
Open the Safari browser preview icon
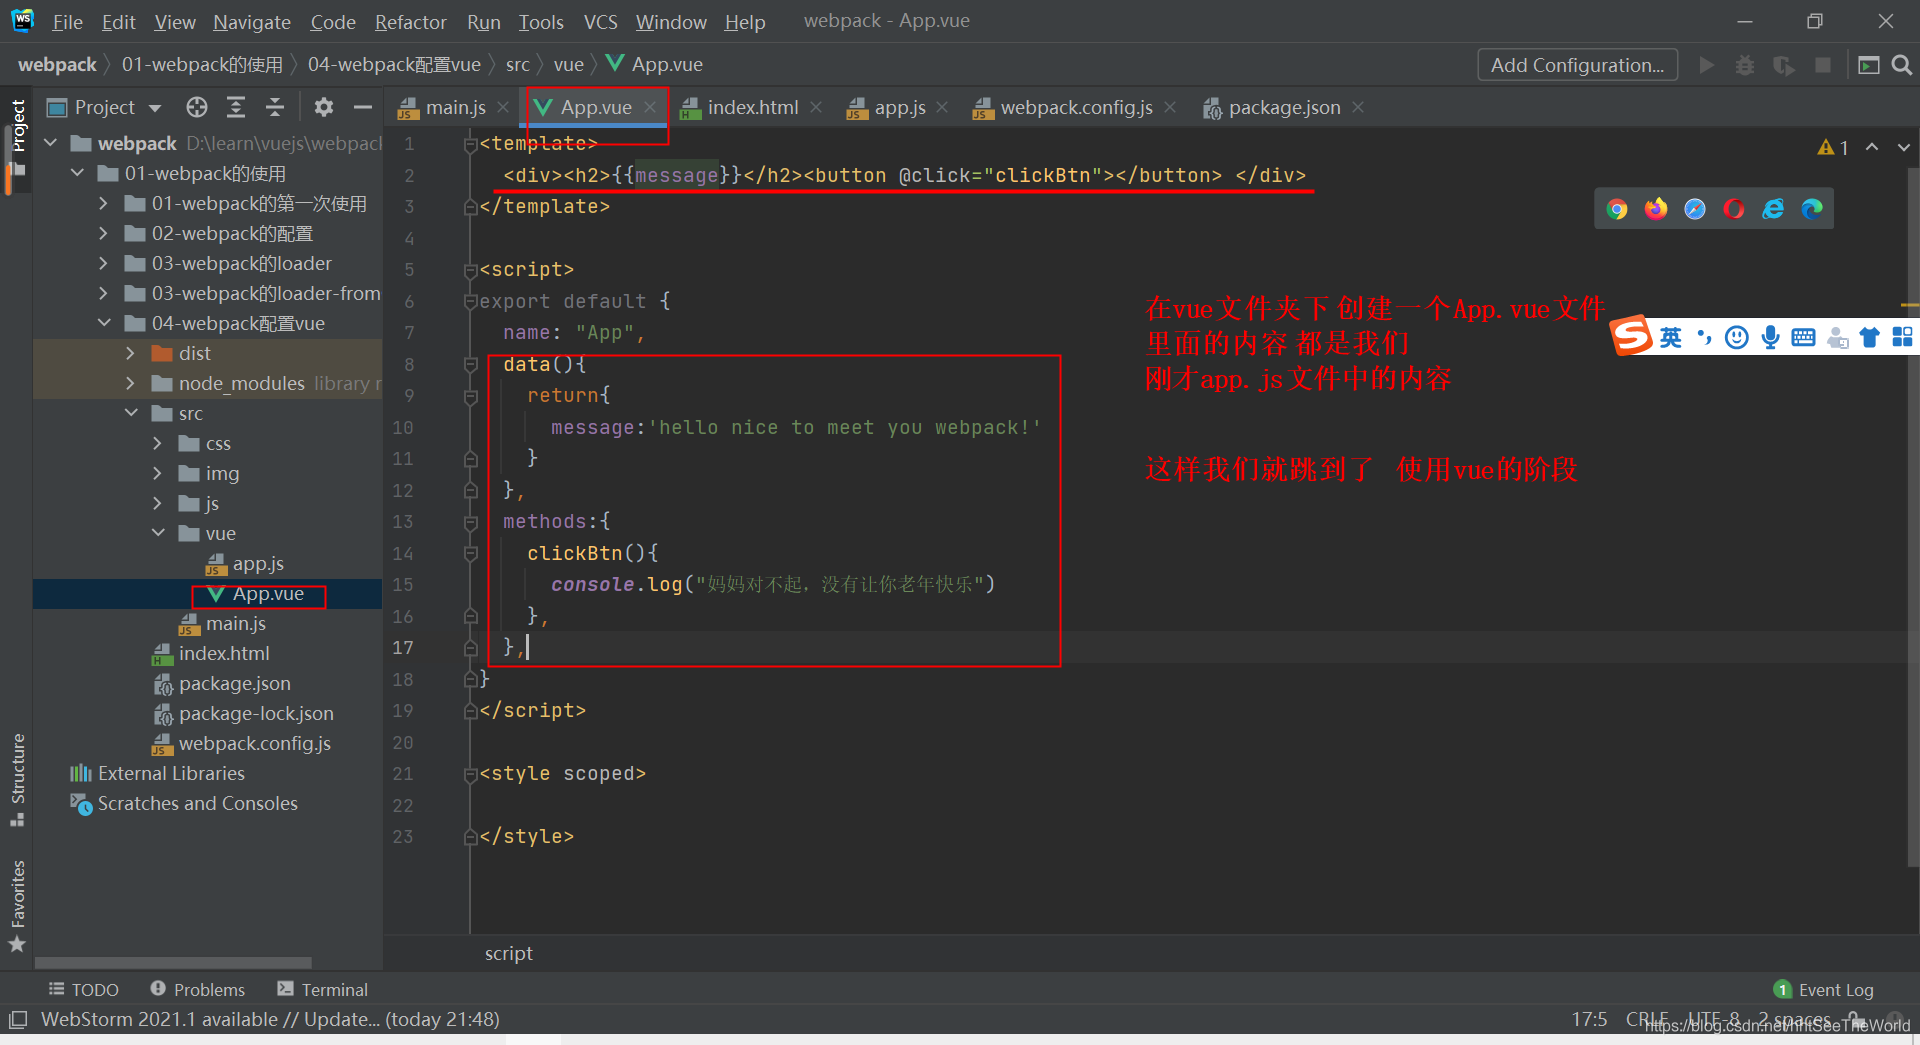(x=1695, y=209)
